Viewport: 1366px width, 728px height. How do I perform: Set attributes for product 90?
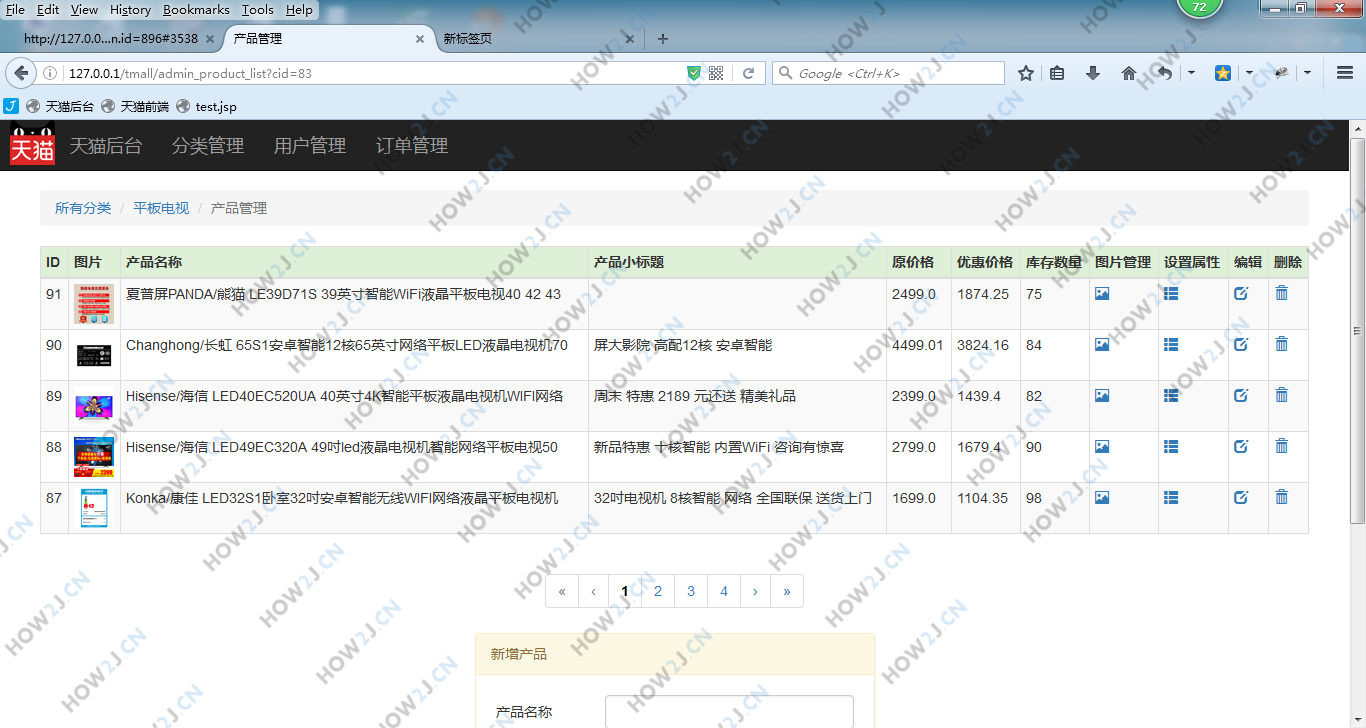1171,345
